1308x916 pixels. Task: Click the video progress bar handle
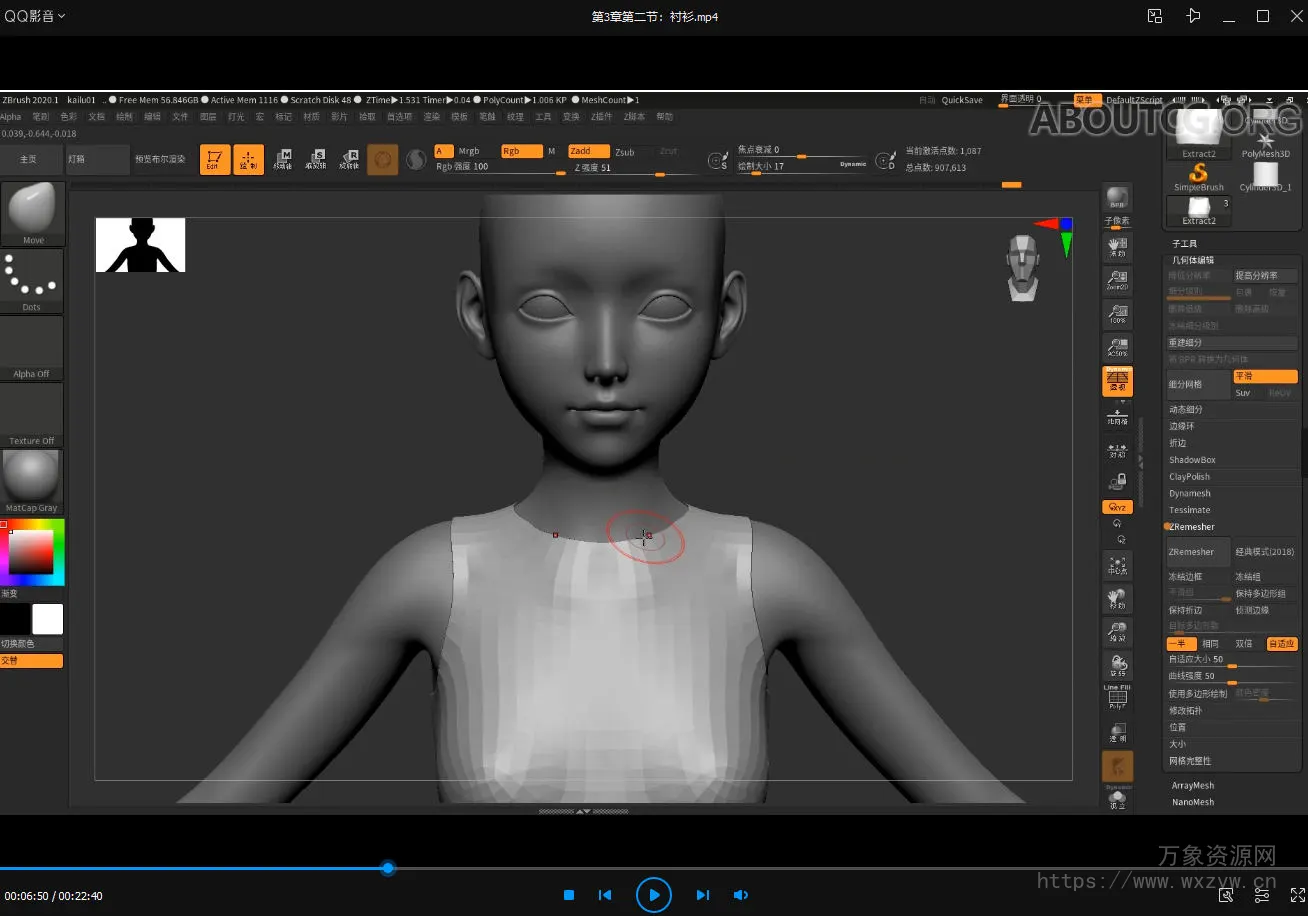(x=388, y=868)
